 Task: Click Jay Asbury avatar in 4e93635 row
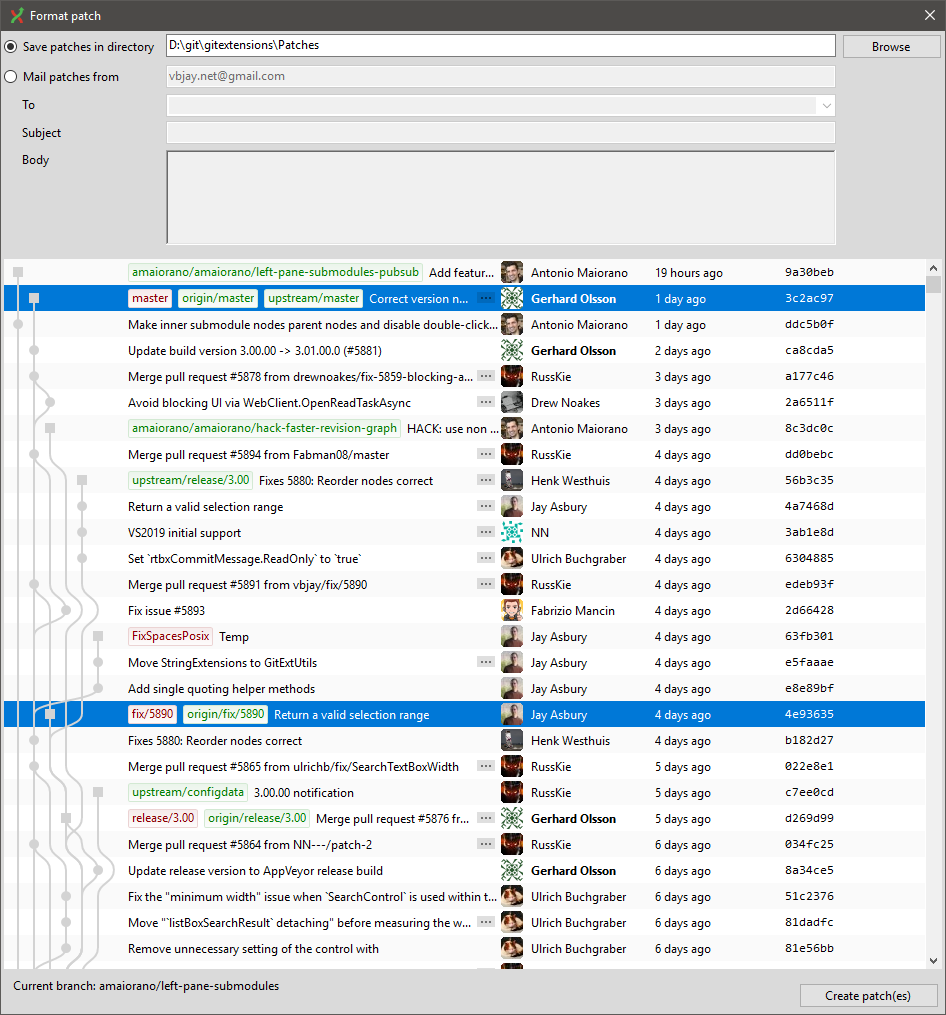(x=512, y=715)
